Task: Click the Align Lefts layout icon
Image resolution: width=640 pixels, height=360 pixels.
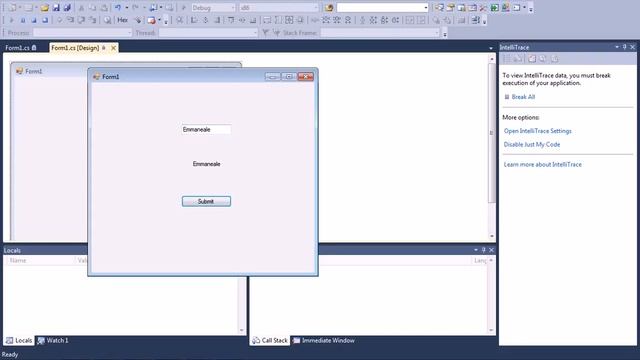Action: coord(194,20)
